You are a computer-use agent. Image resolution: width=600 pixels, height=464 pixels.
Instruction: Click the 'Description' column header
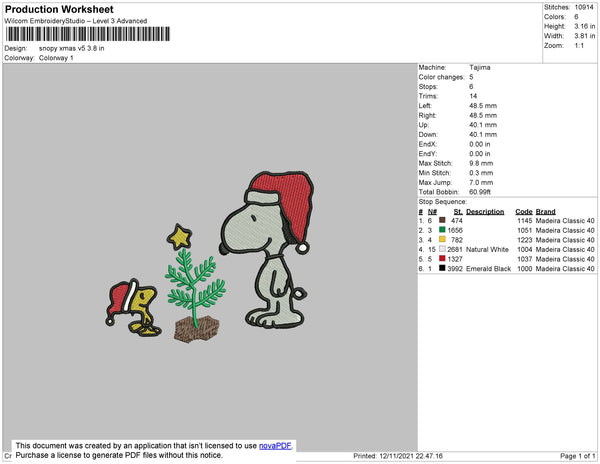(x=485, y=212)
